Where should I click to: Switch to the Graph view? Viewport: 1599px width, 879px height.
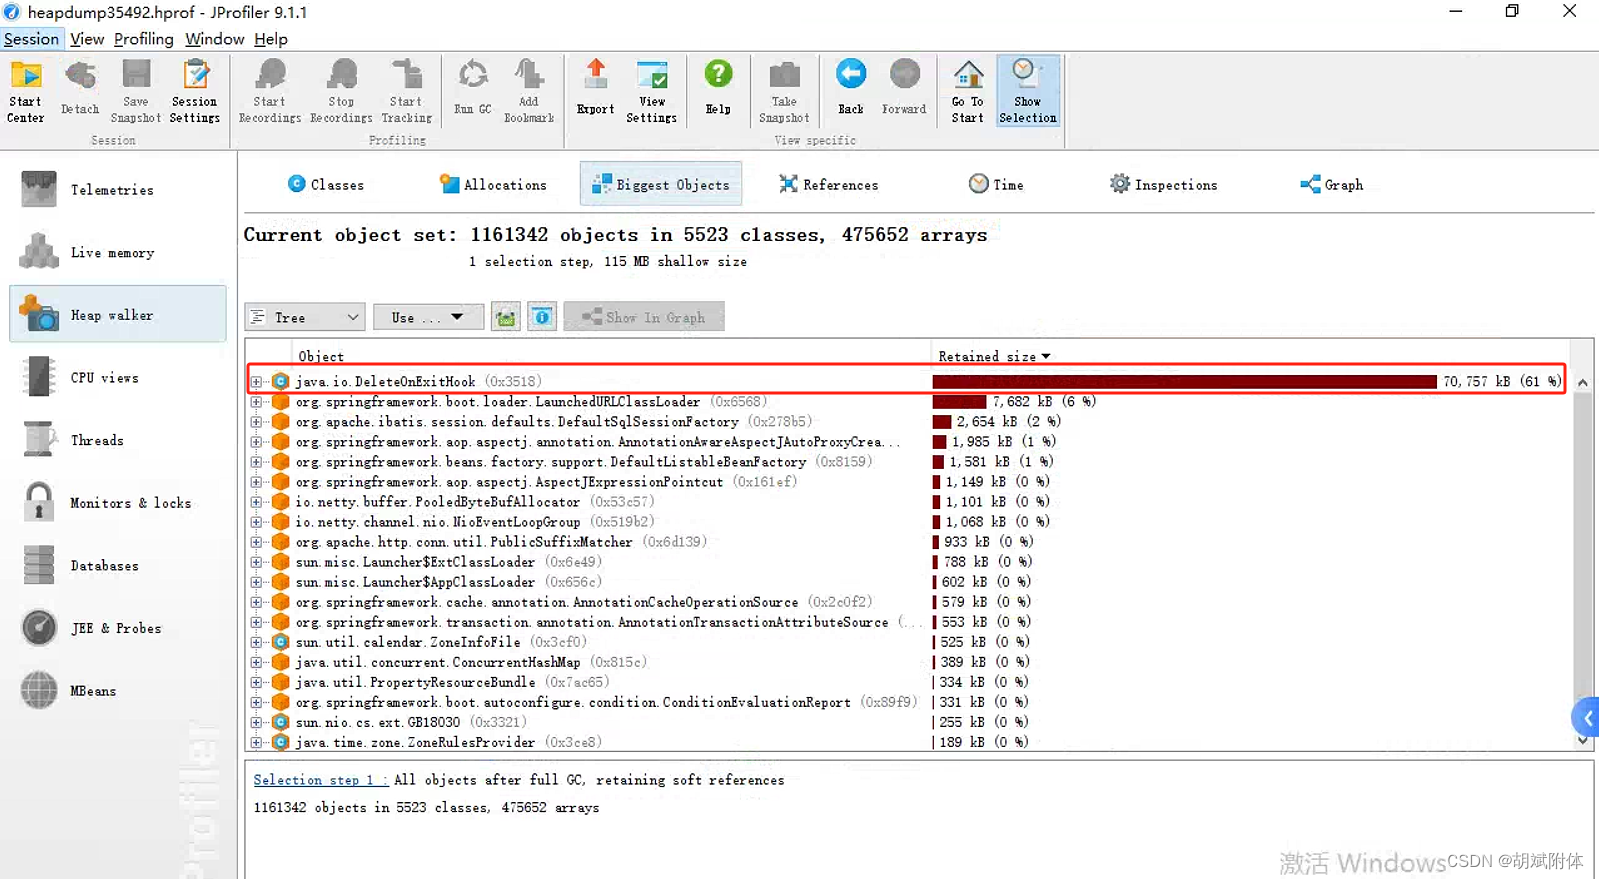coord(1332,184)
